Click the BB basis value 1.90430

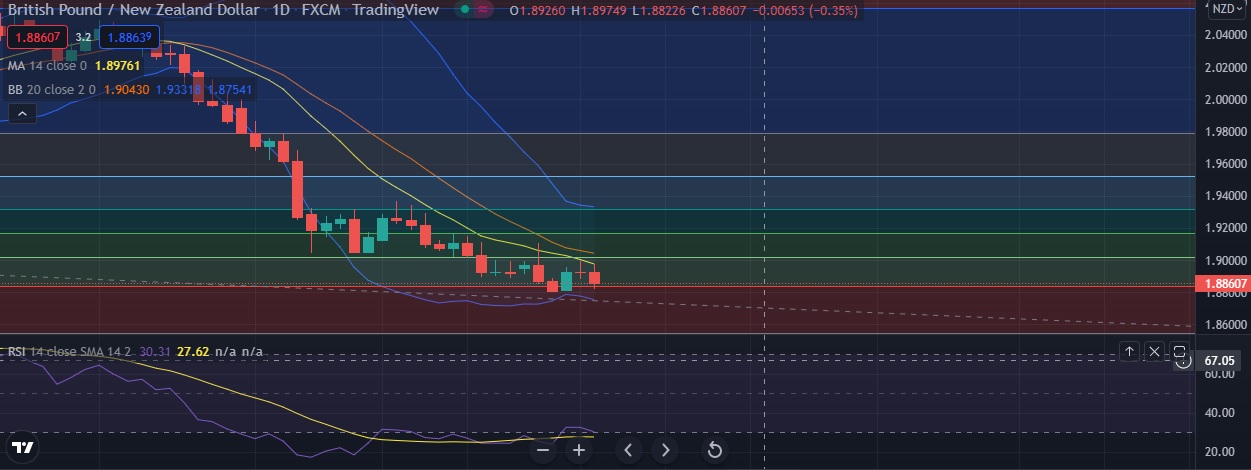click(127, 89)
